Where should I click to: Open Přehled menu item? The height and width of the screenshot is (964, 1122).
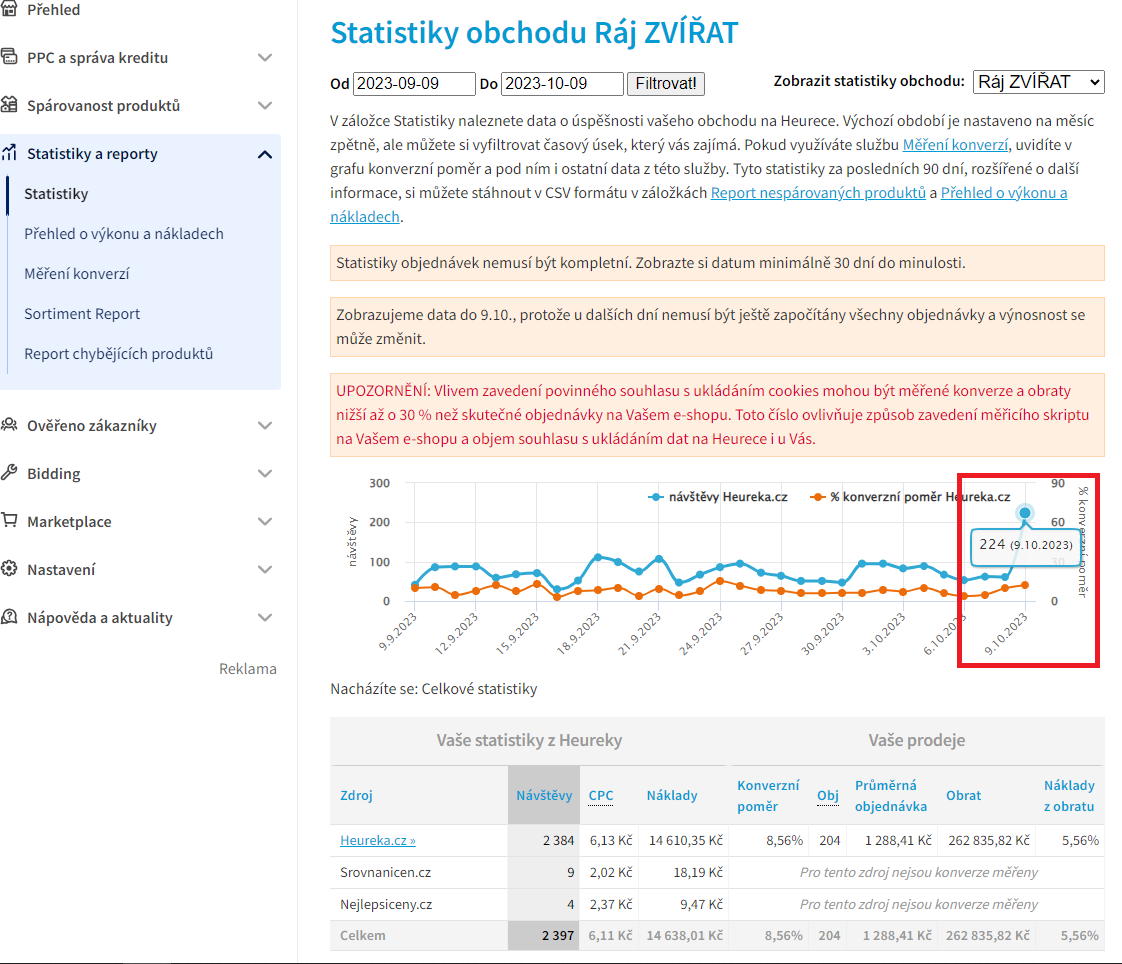54,10
